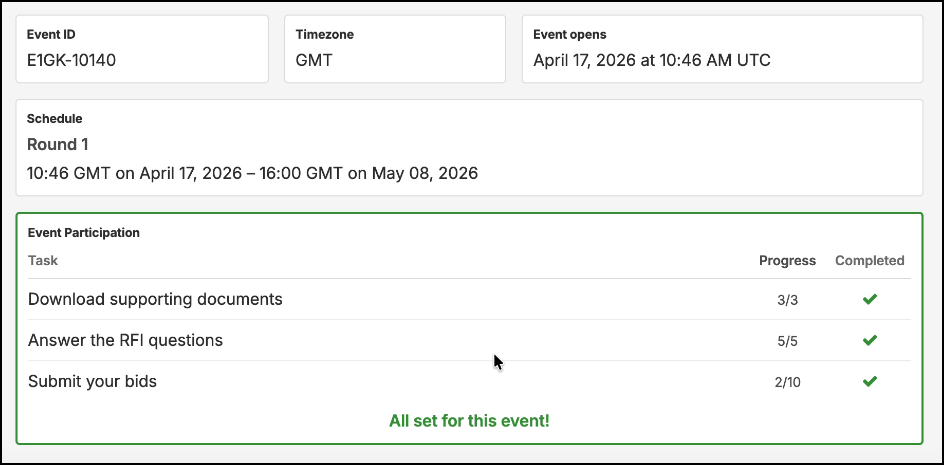Select the 2/10 progress value

click(787, 382)
